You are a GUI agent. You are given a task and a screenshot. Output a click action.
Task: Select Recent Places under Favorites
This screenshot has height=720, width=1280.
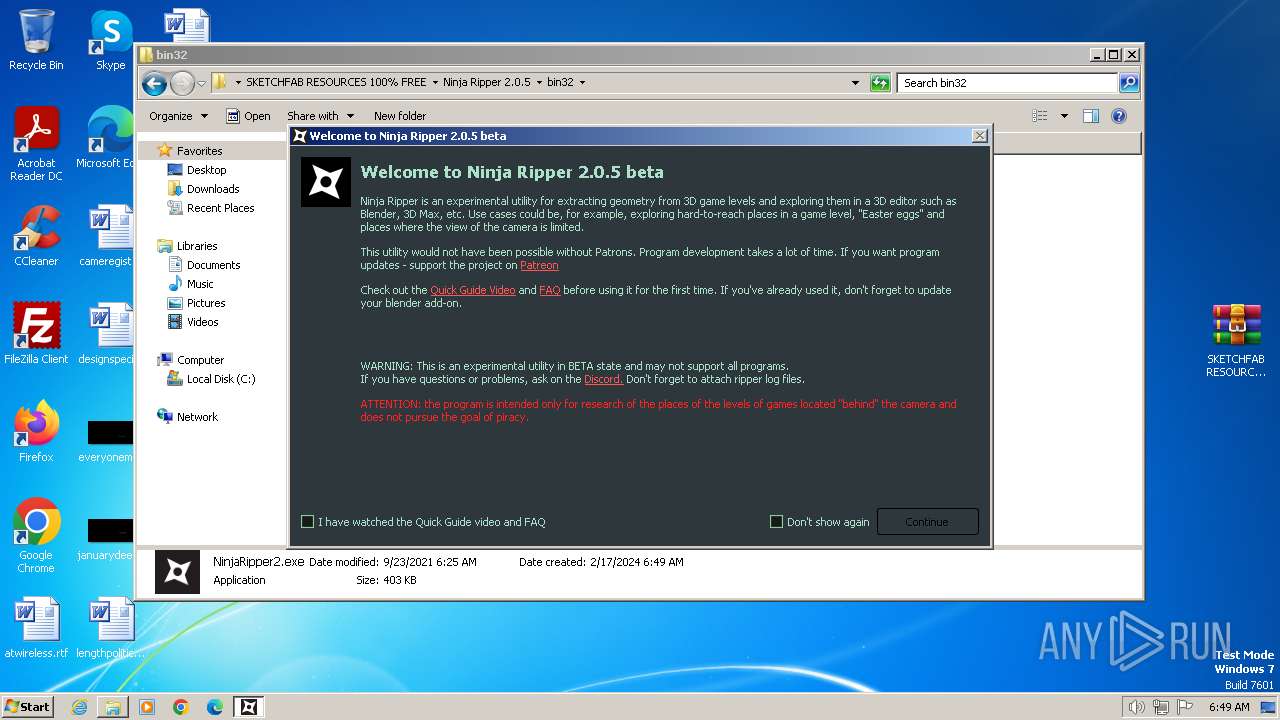[220, 208]
